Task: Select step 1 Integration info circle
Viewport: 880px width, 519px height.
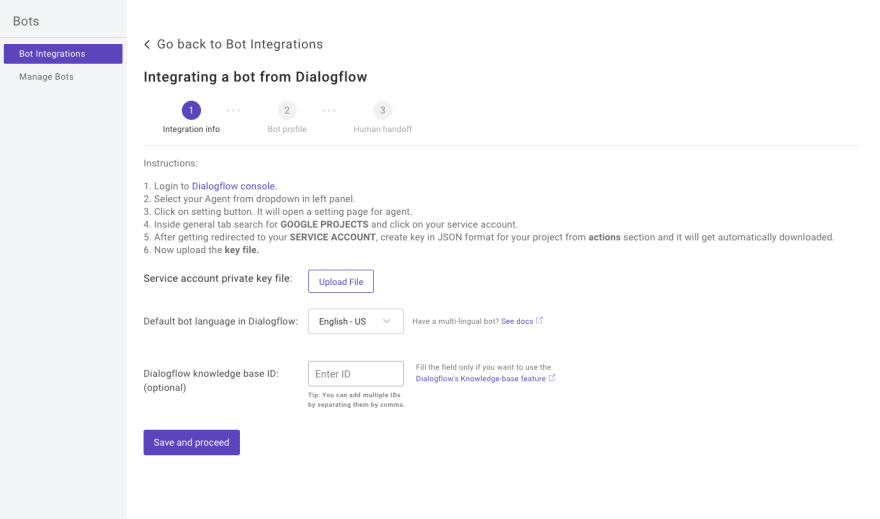Action: click(x=191, y=110)
